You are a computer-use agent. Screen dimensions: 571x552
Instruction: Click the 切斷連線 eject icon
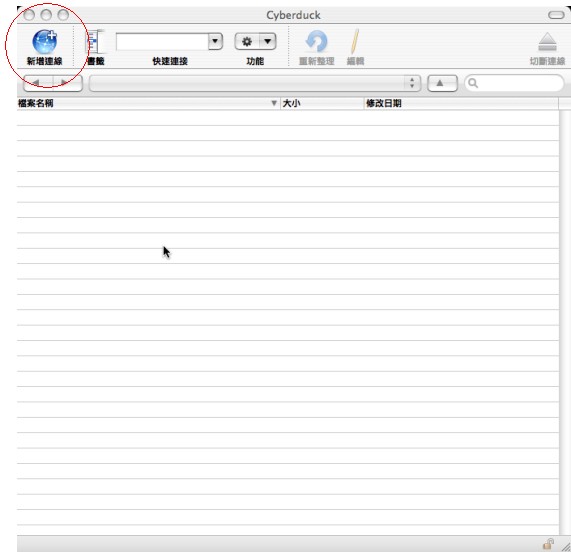tap(547, 42)
